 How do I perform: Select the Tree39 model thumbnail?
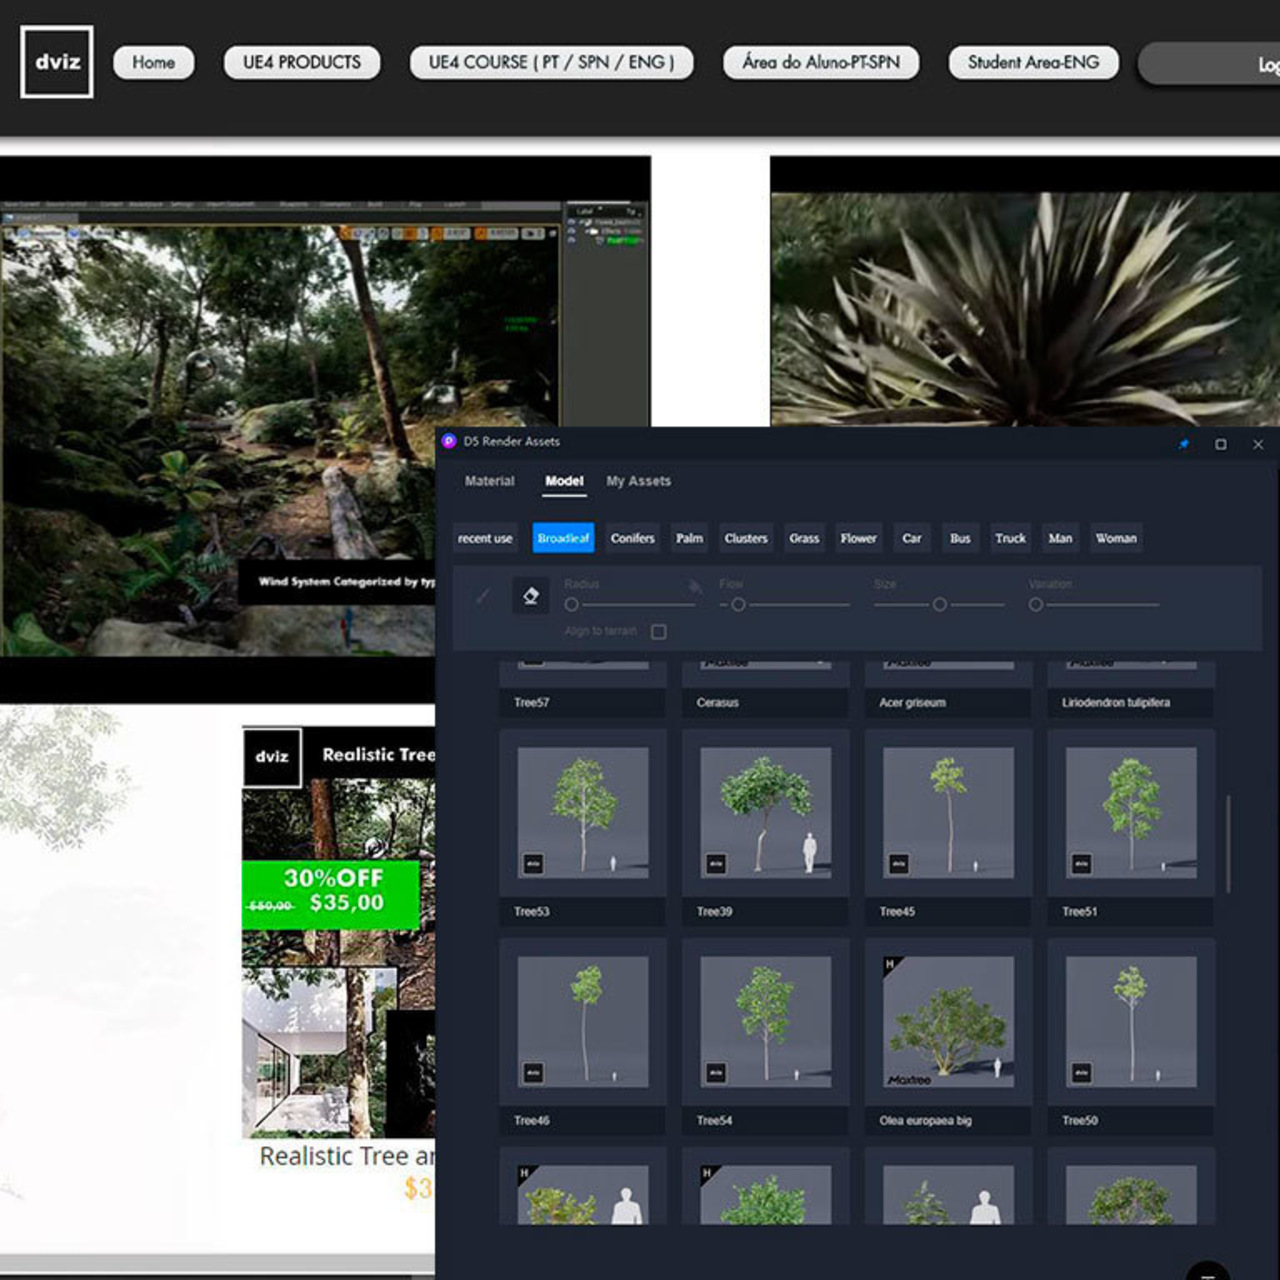tap(765, 812)
